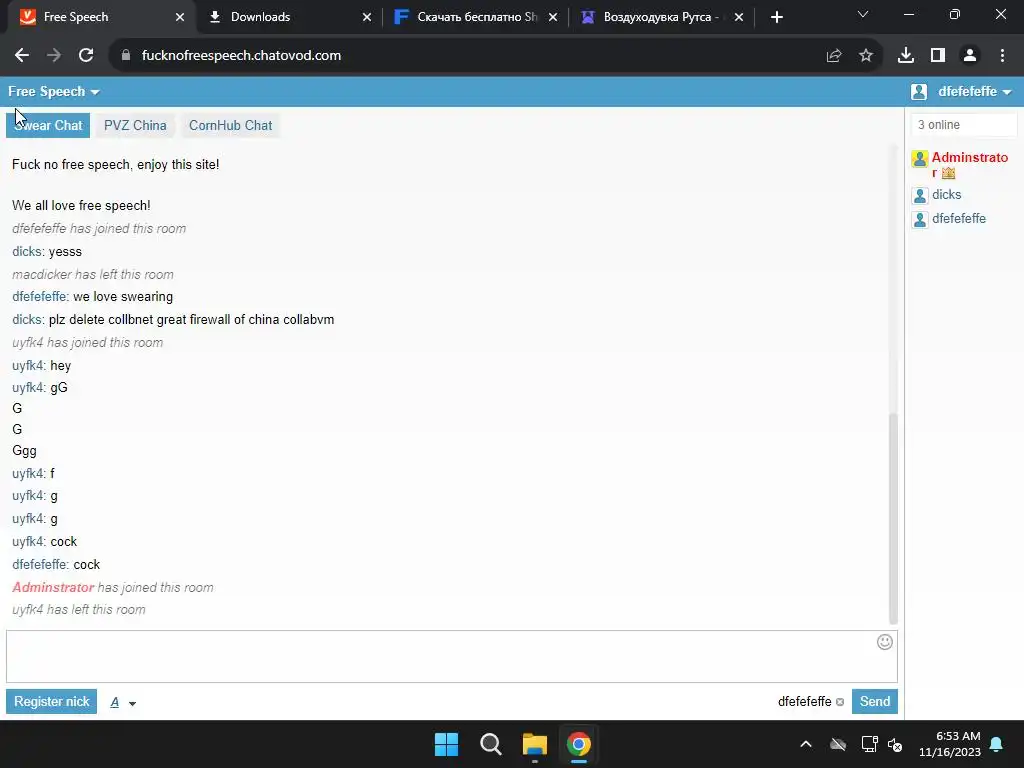The image size is (1024, 768).
Task: Go forward in browser history
Action: (54, 56)
